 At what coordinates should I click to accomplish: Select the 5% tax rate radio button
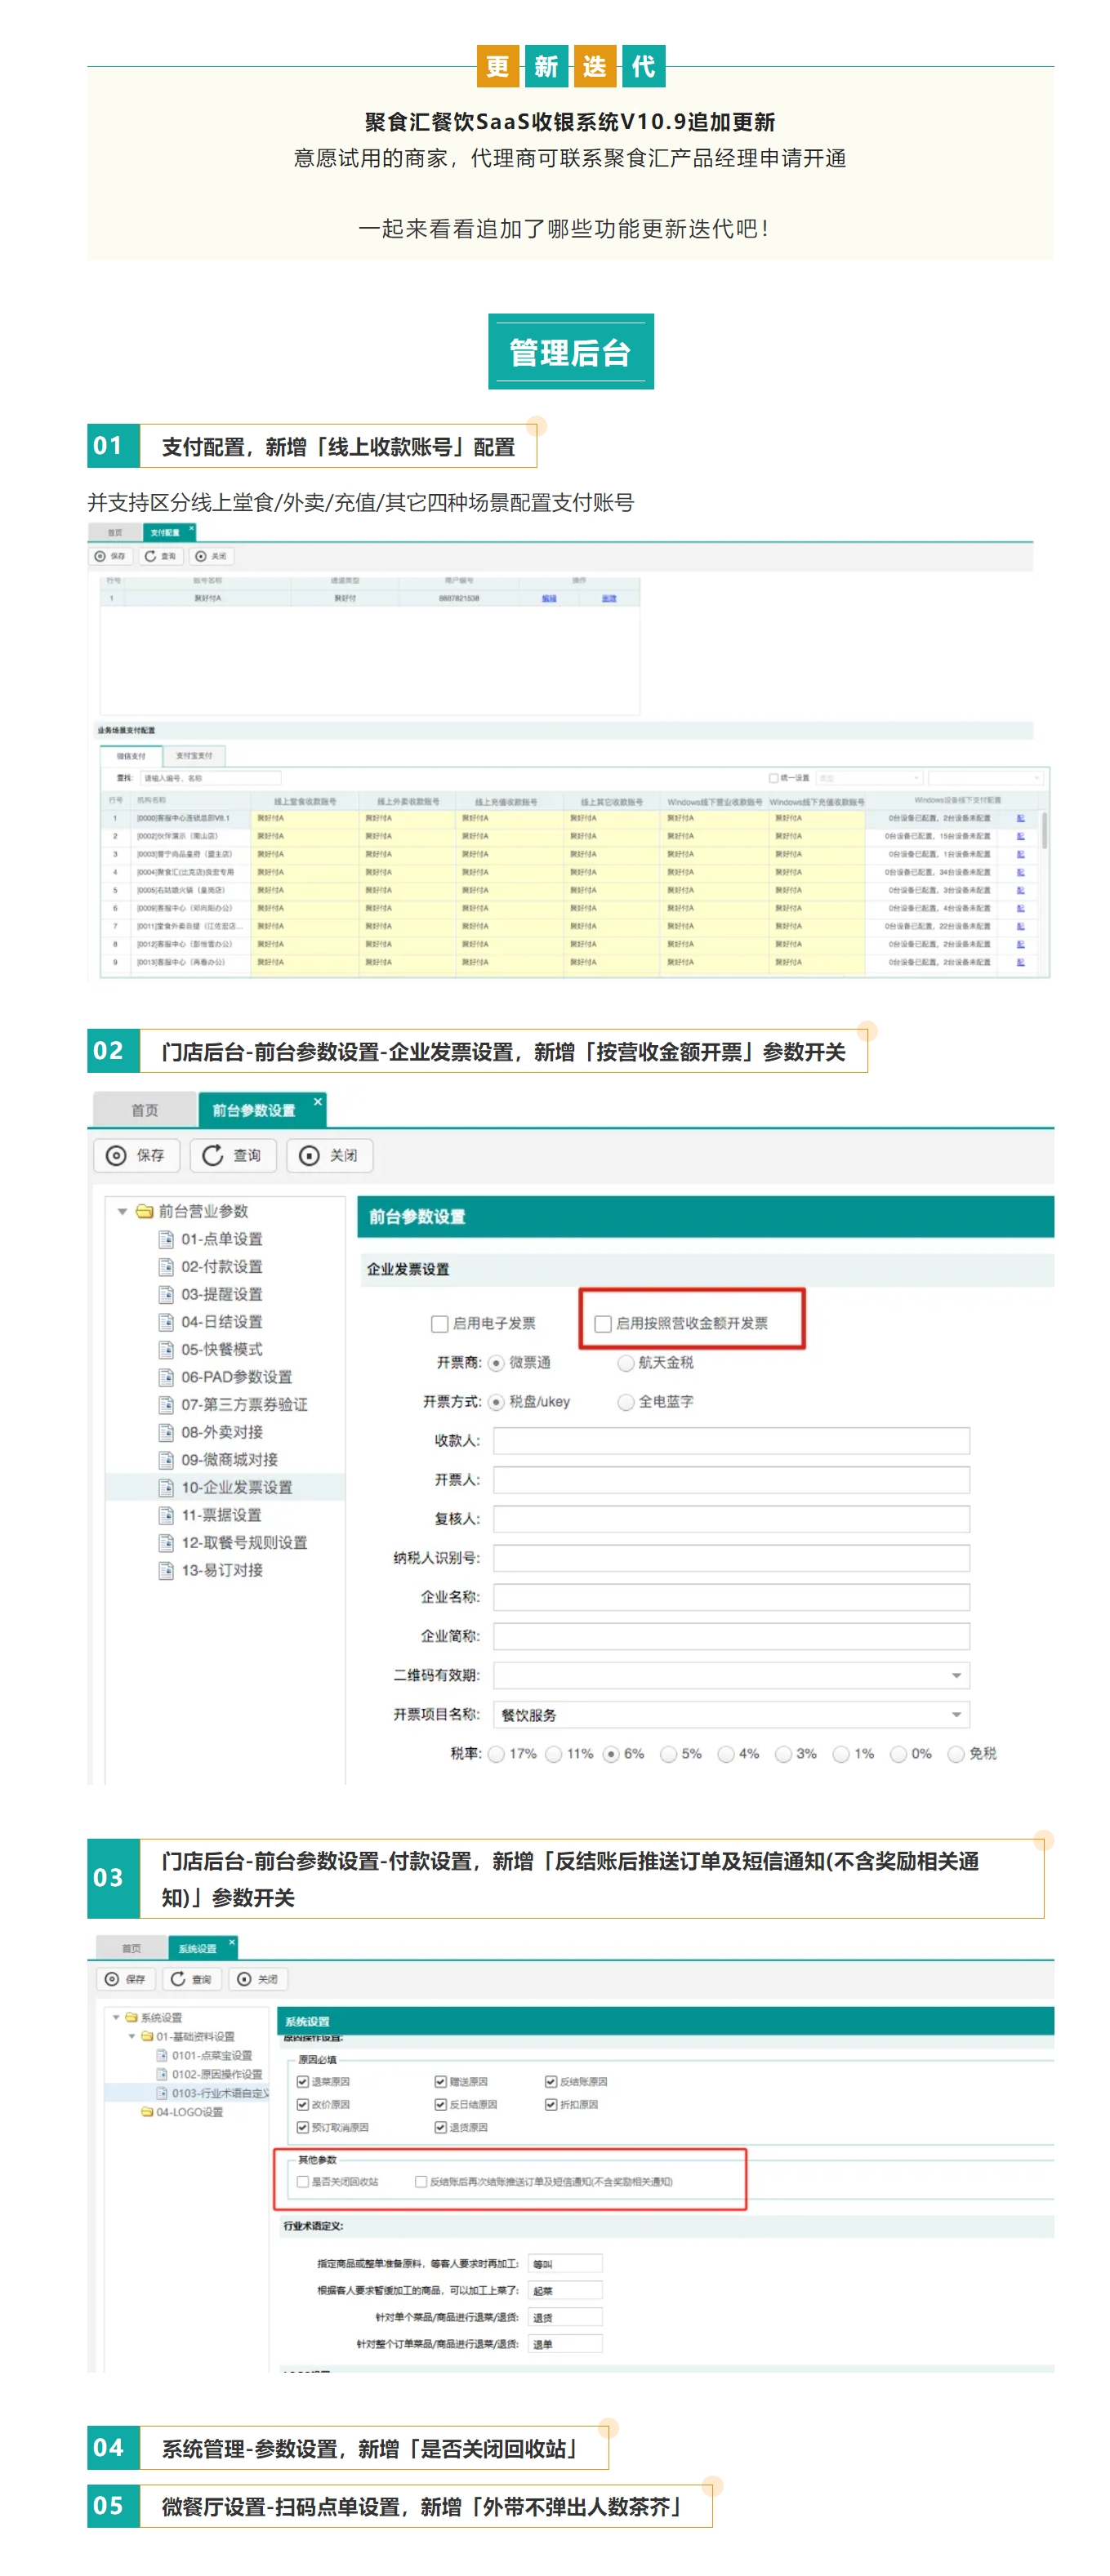click(668, 1754)
